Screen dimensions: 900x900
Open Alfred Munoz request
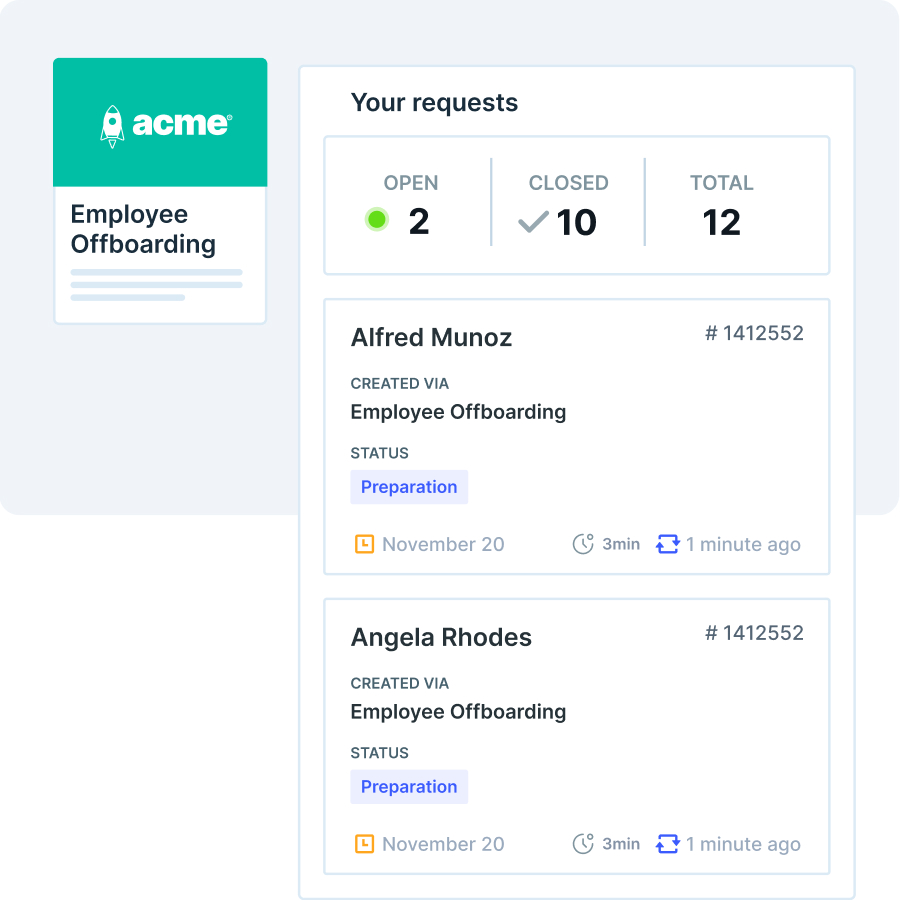[x=431, y=338]
